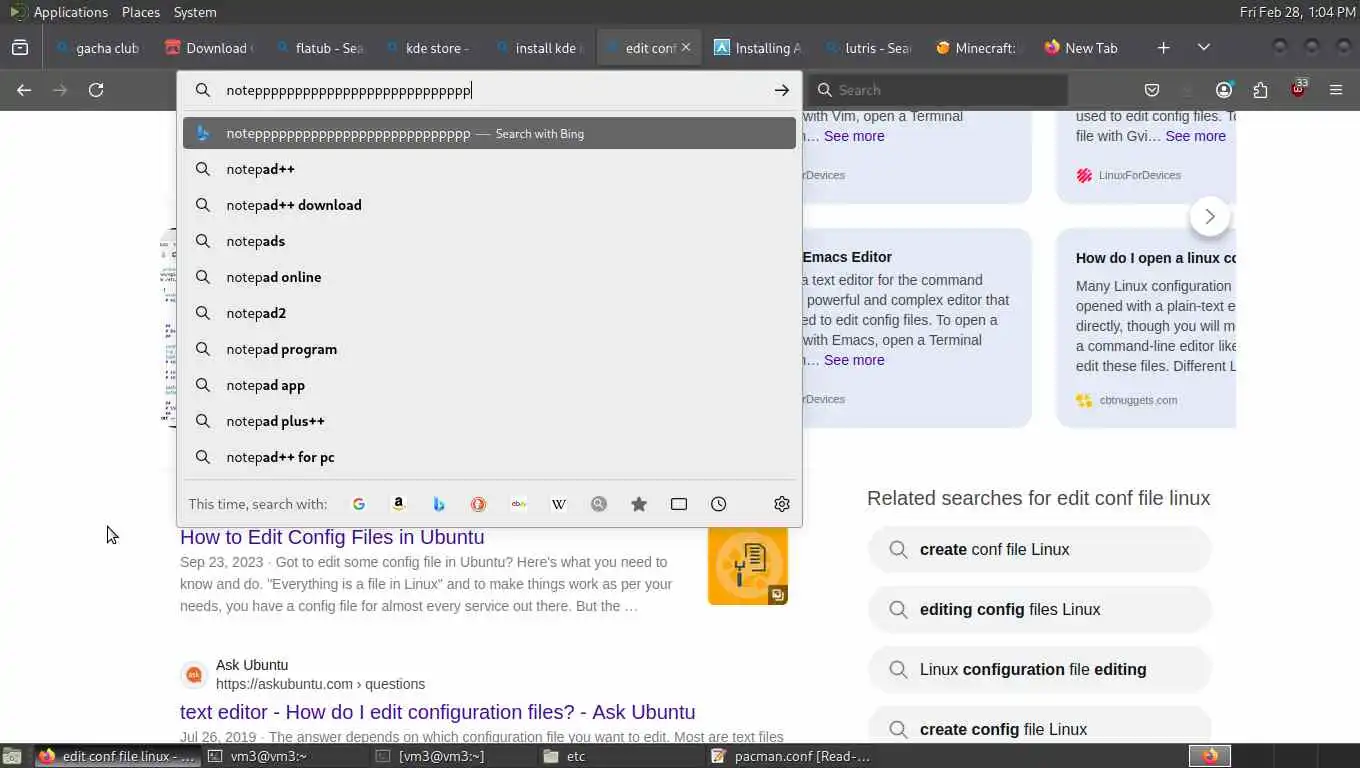Click the go arrow in address bar

(x=782, y=90)
